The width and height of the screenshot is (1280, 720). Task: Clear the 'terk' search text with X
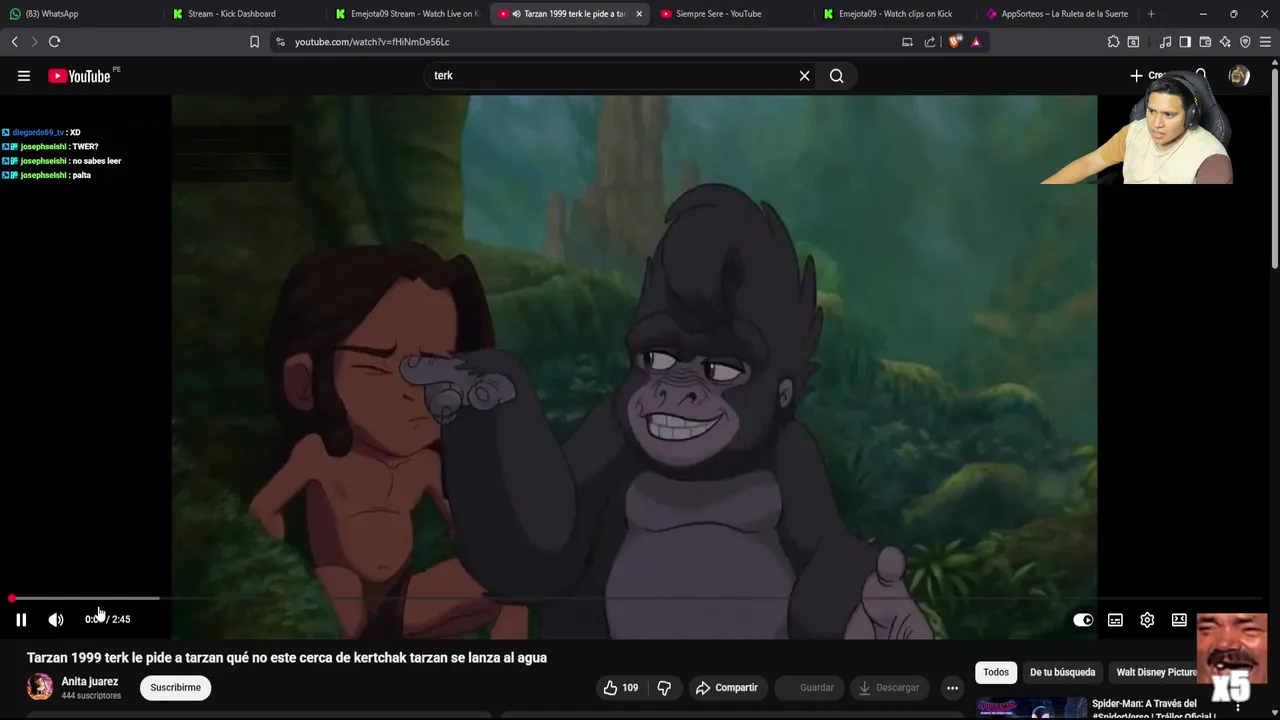click(x=804, y=76)
